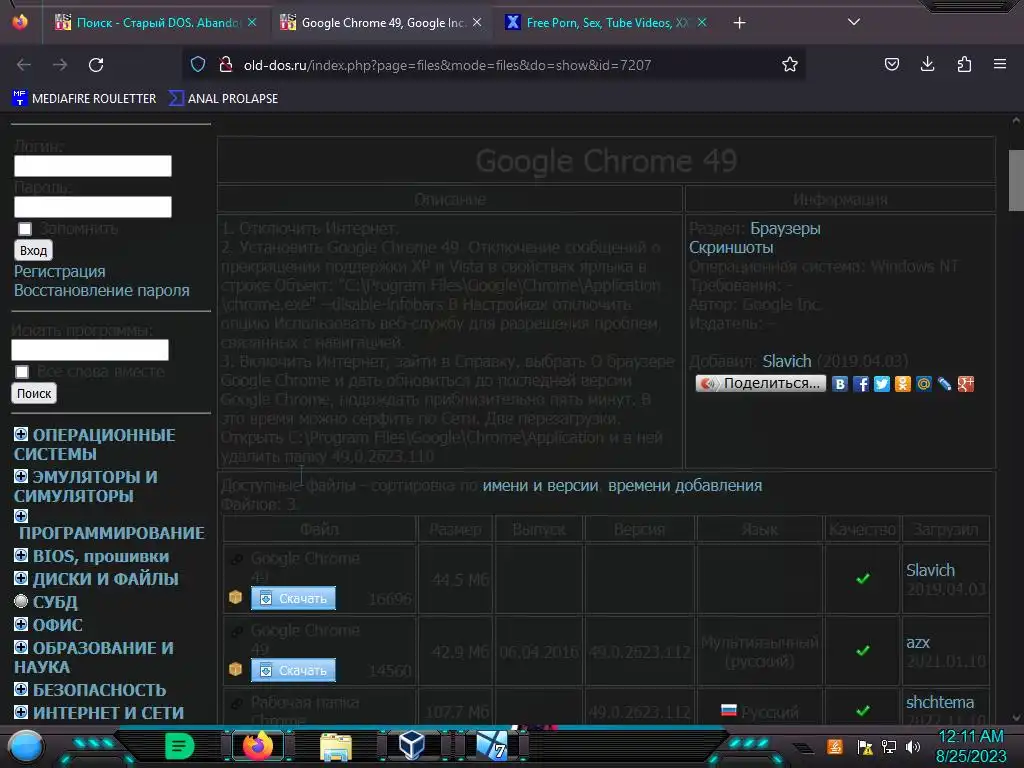Share page on Facebook icon
The height and width of the screenshot is (768, 1024).
point(861,384)
